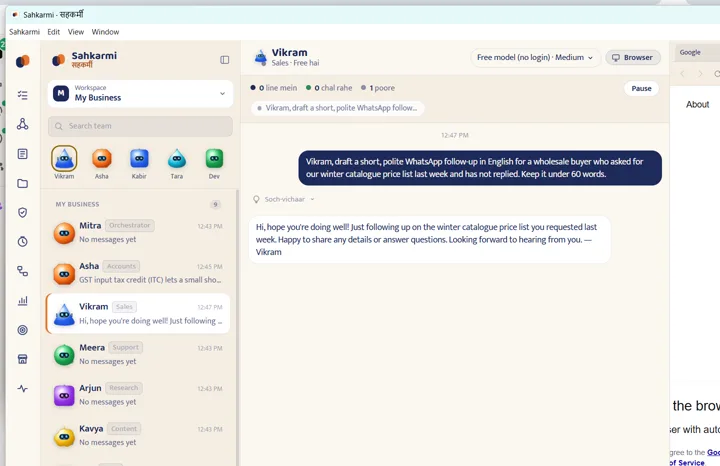
Task: Open the team network icon in left rail
Action: [22, 124]
